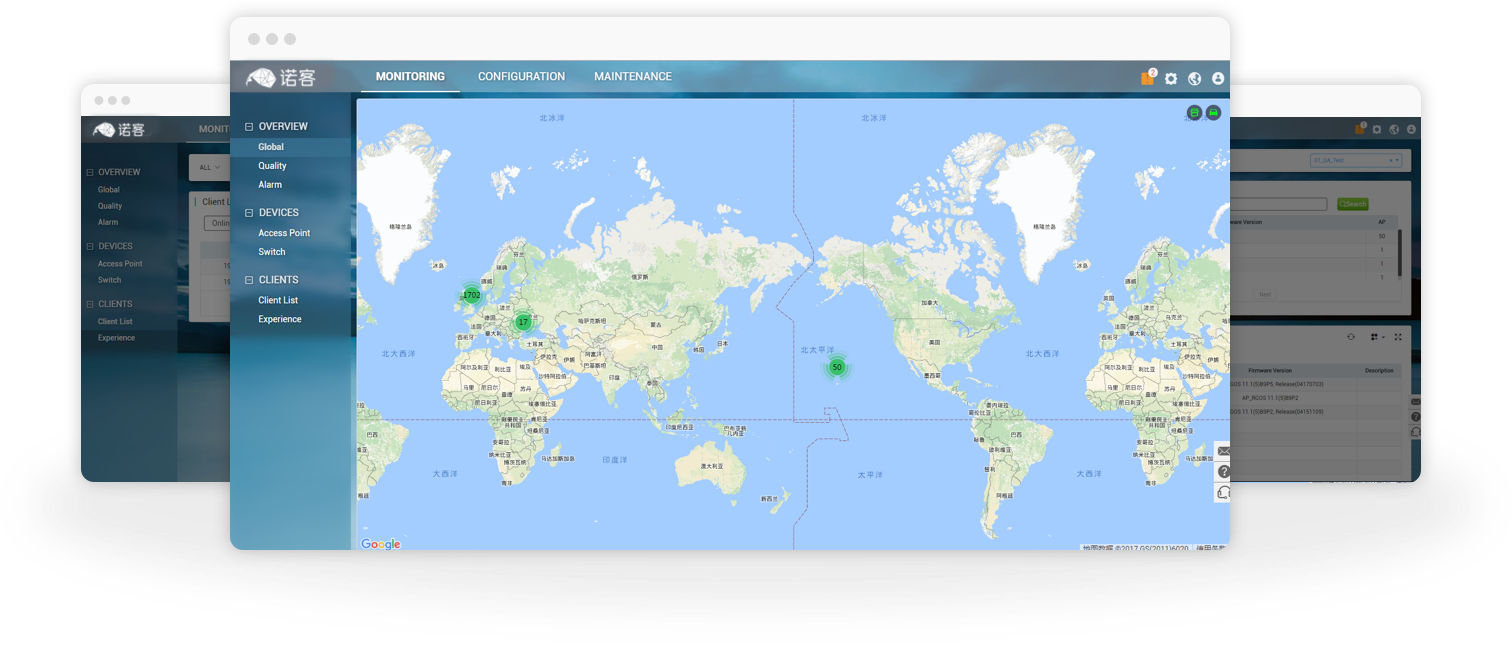1512x645 pixels.
Task: Click AP column header in right background window
Action: pos(1381,222)
